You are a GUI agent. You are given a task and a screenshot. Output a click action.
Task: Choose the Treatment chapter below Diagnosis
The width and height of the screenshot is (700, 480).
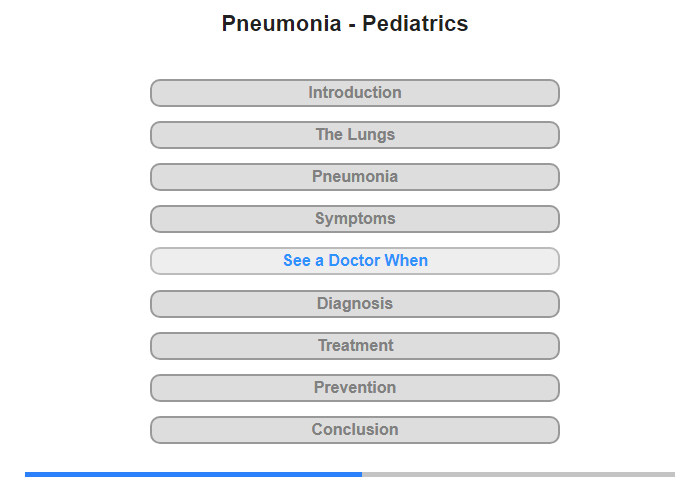click(x=355, y=346)
